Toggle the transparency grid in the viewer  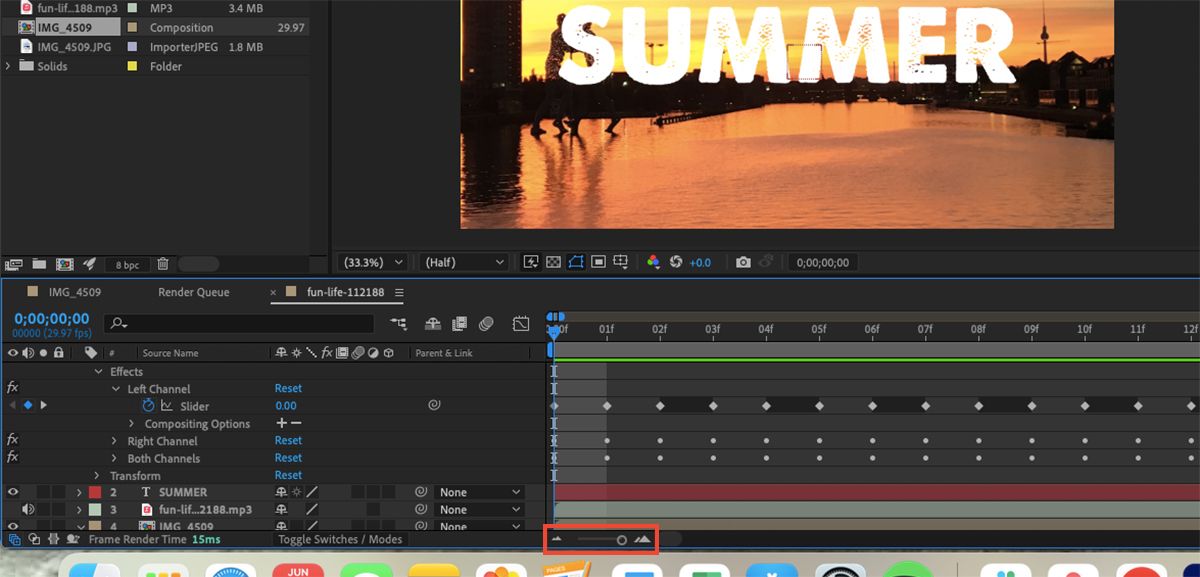click(553, 261)
